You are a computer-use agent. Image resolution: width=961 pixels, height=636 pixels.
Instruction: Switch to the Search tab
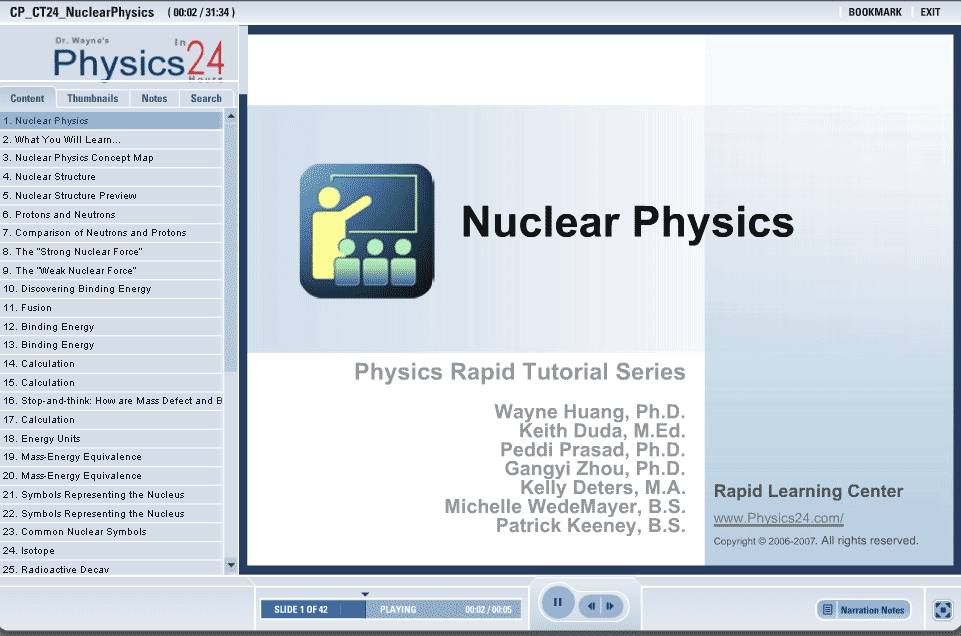pyautogui.click(x=206, y=98)
